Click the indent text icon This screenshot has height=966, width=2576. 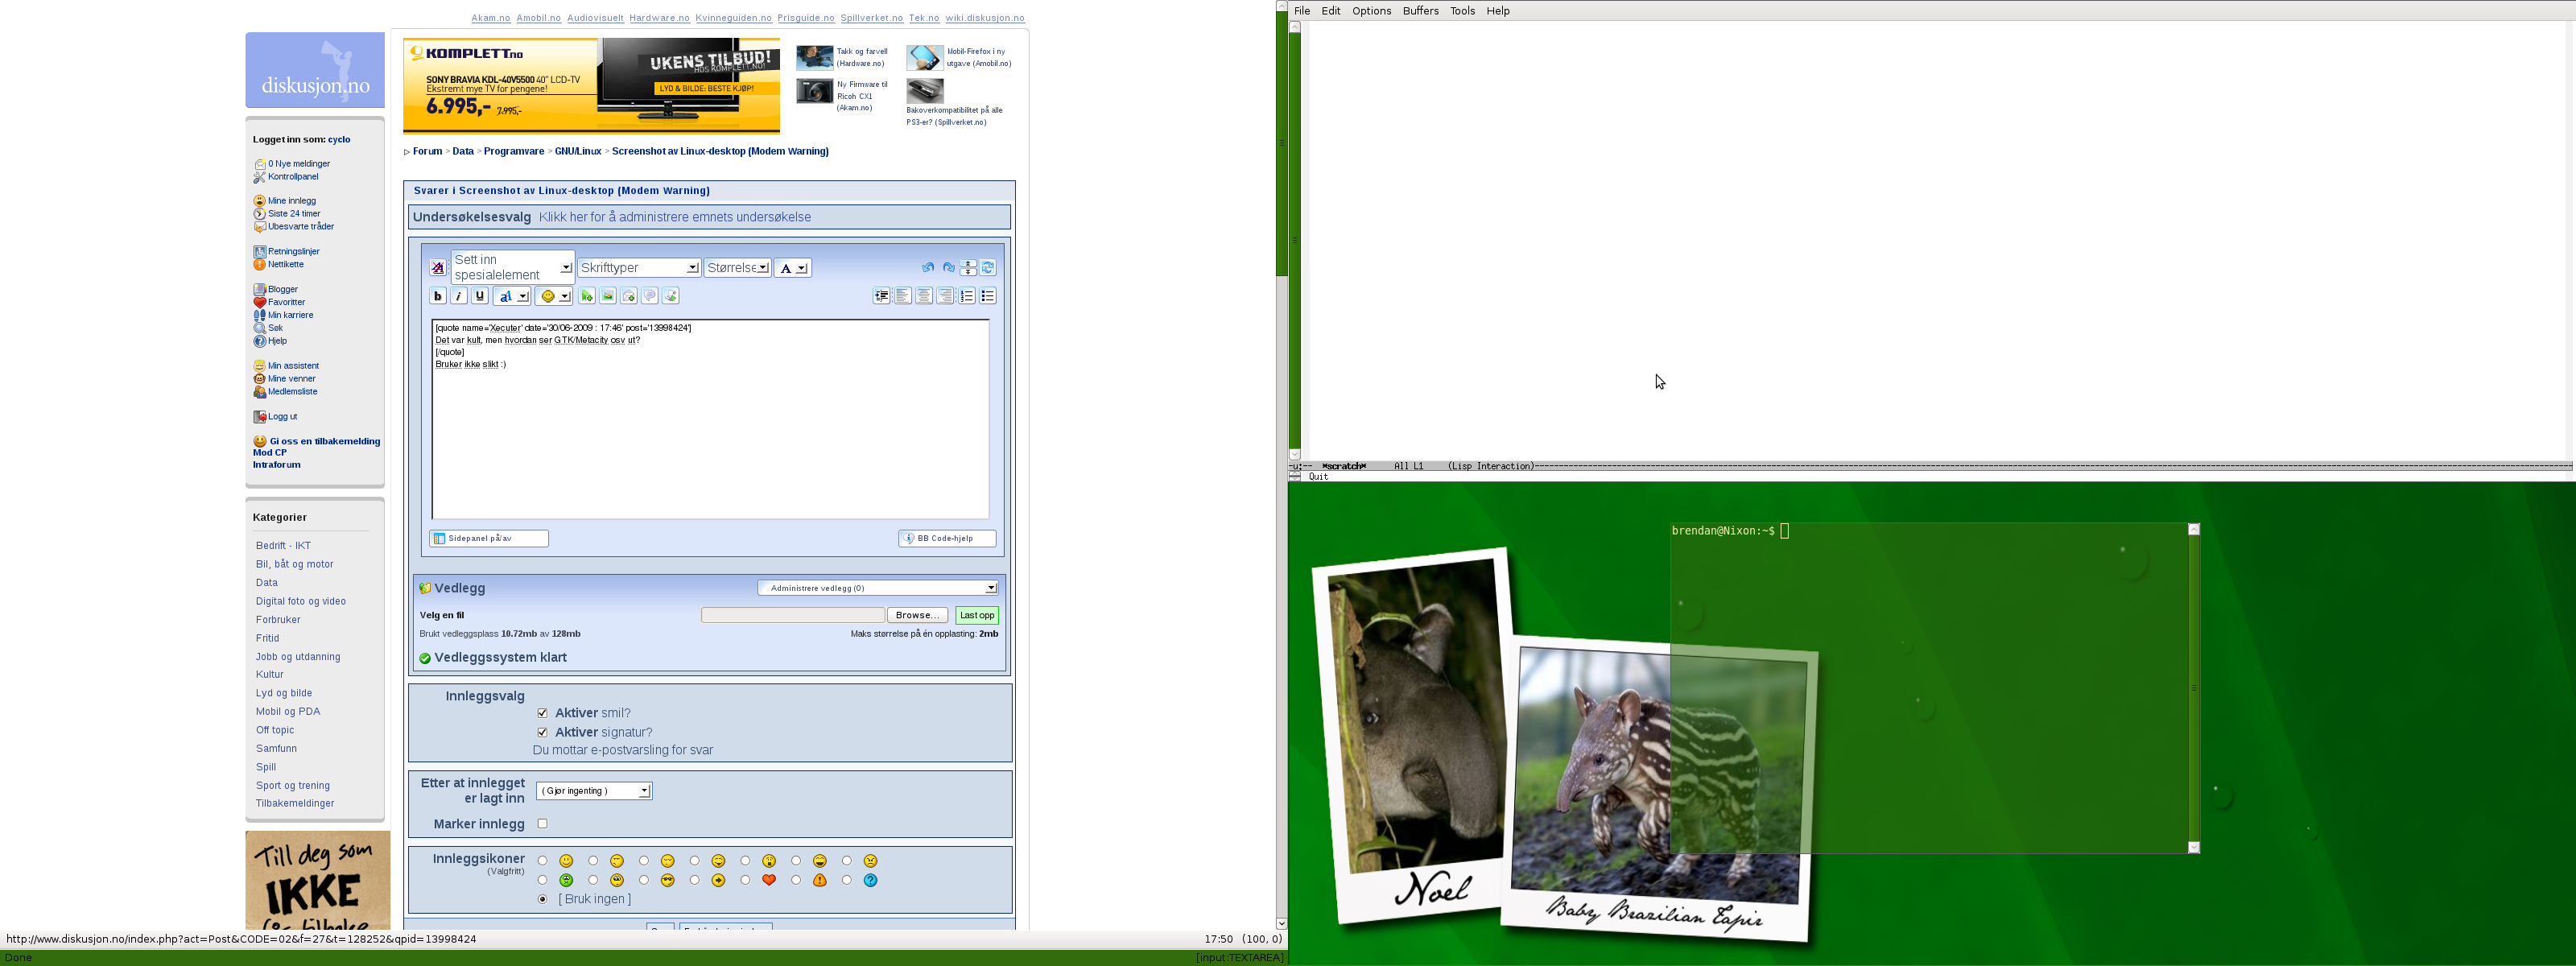tap(882, 296)
